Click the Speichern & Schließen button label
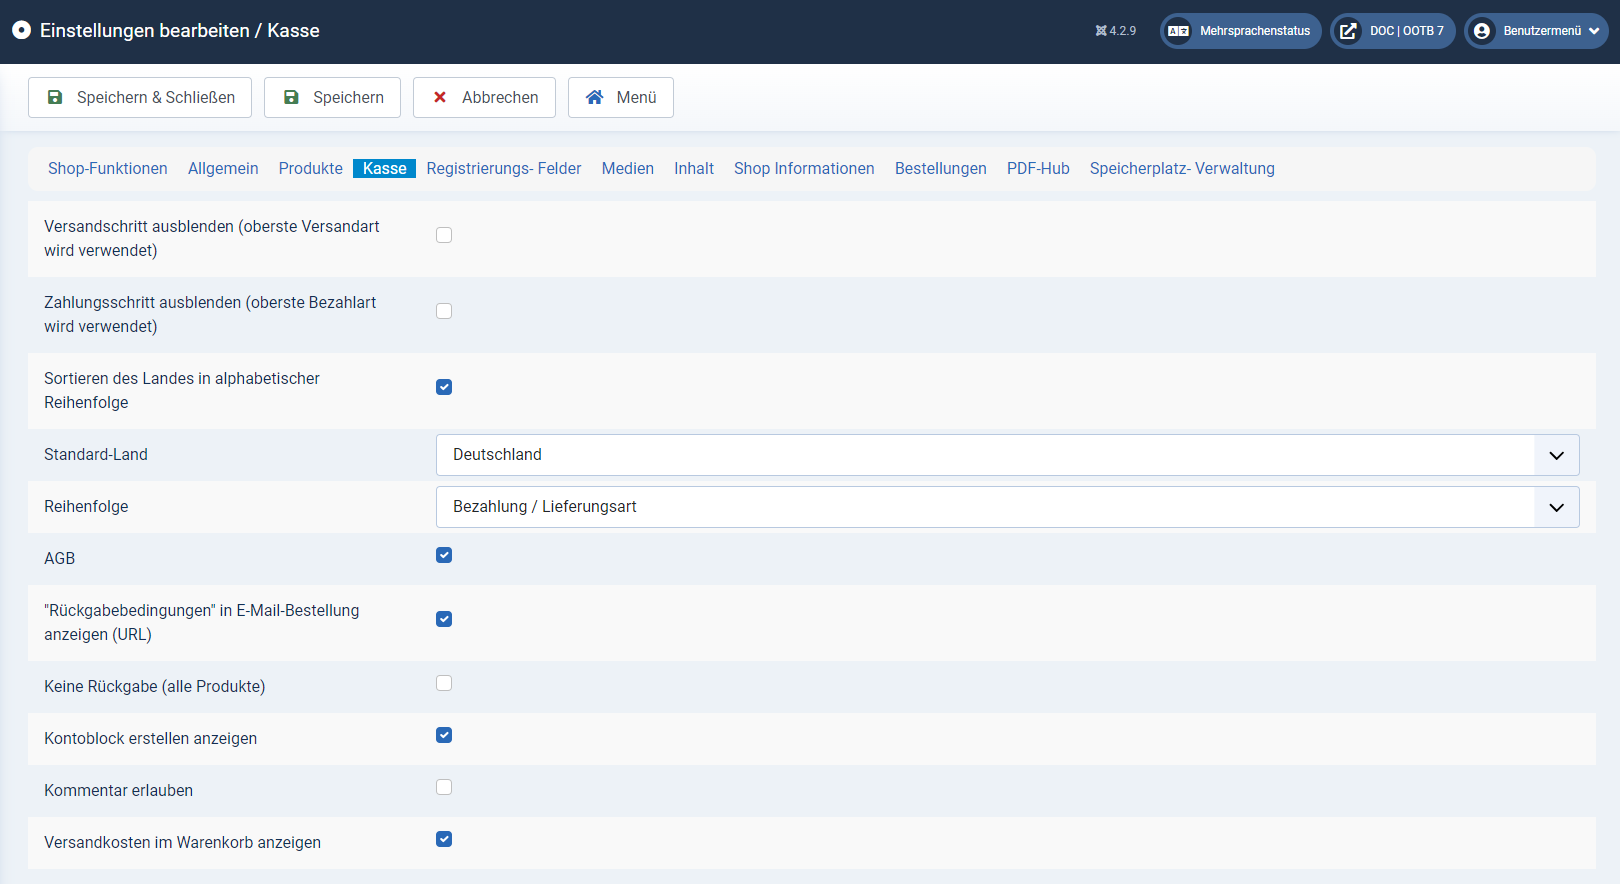 click(x=156, y=97)
